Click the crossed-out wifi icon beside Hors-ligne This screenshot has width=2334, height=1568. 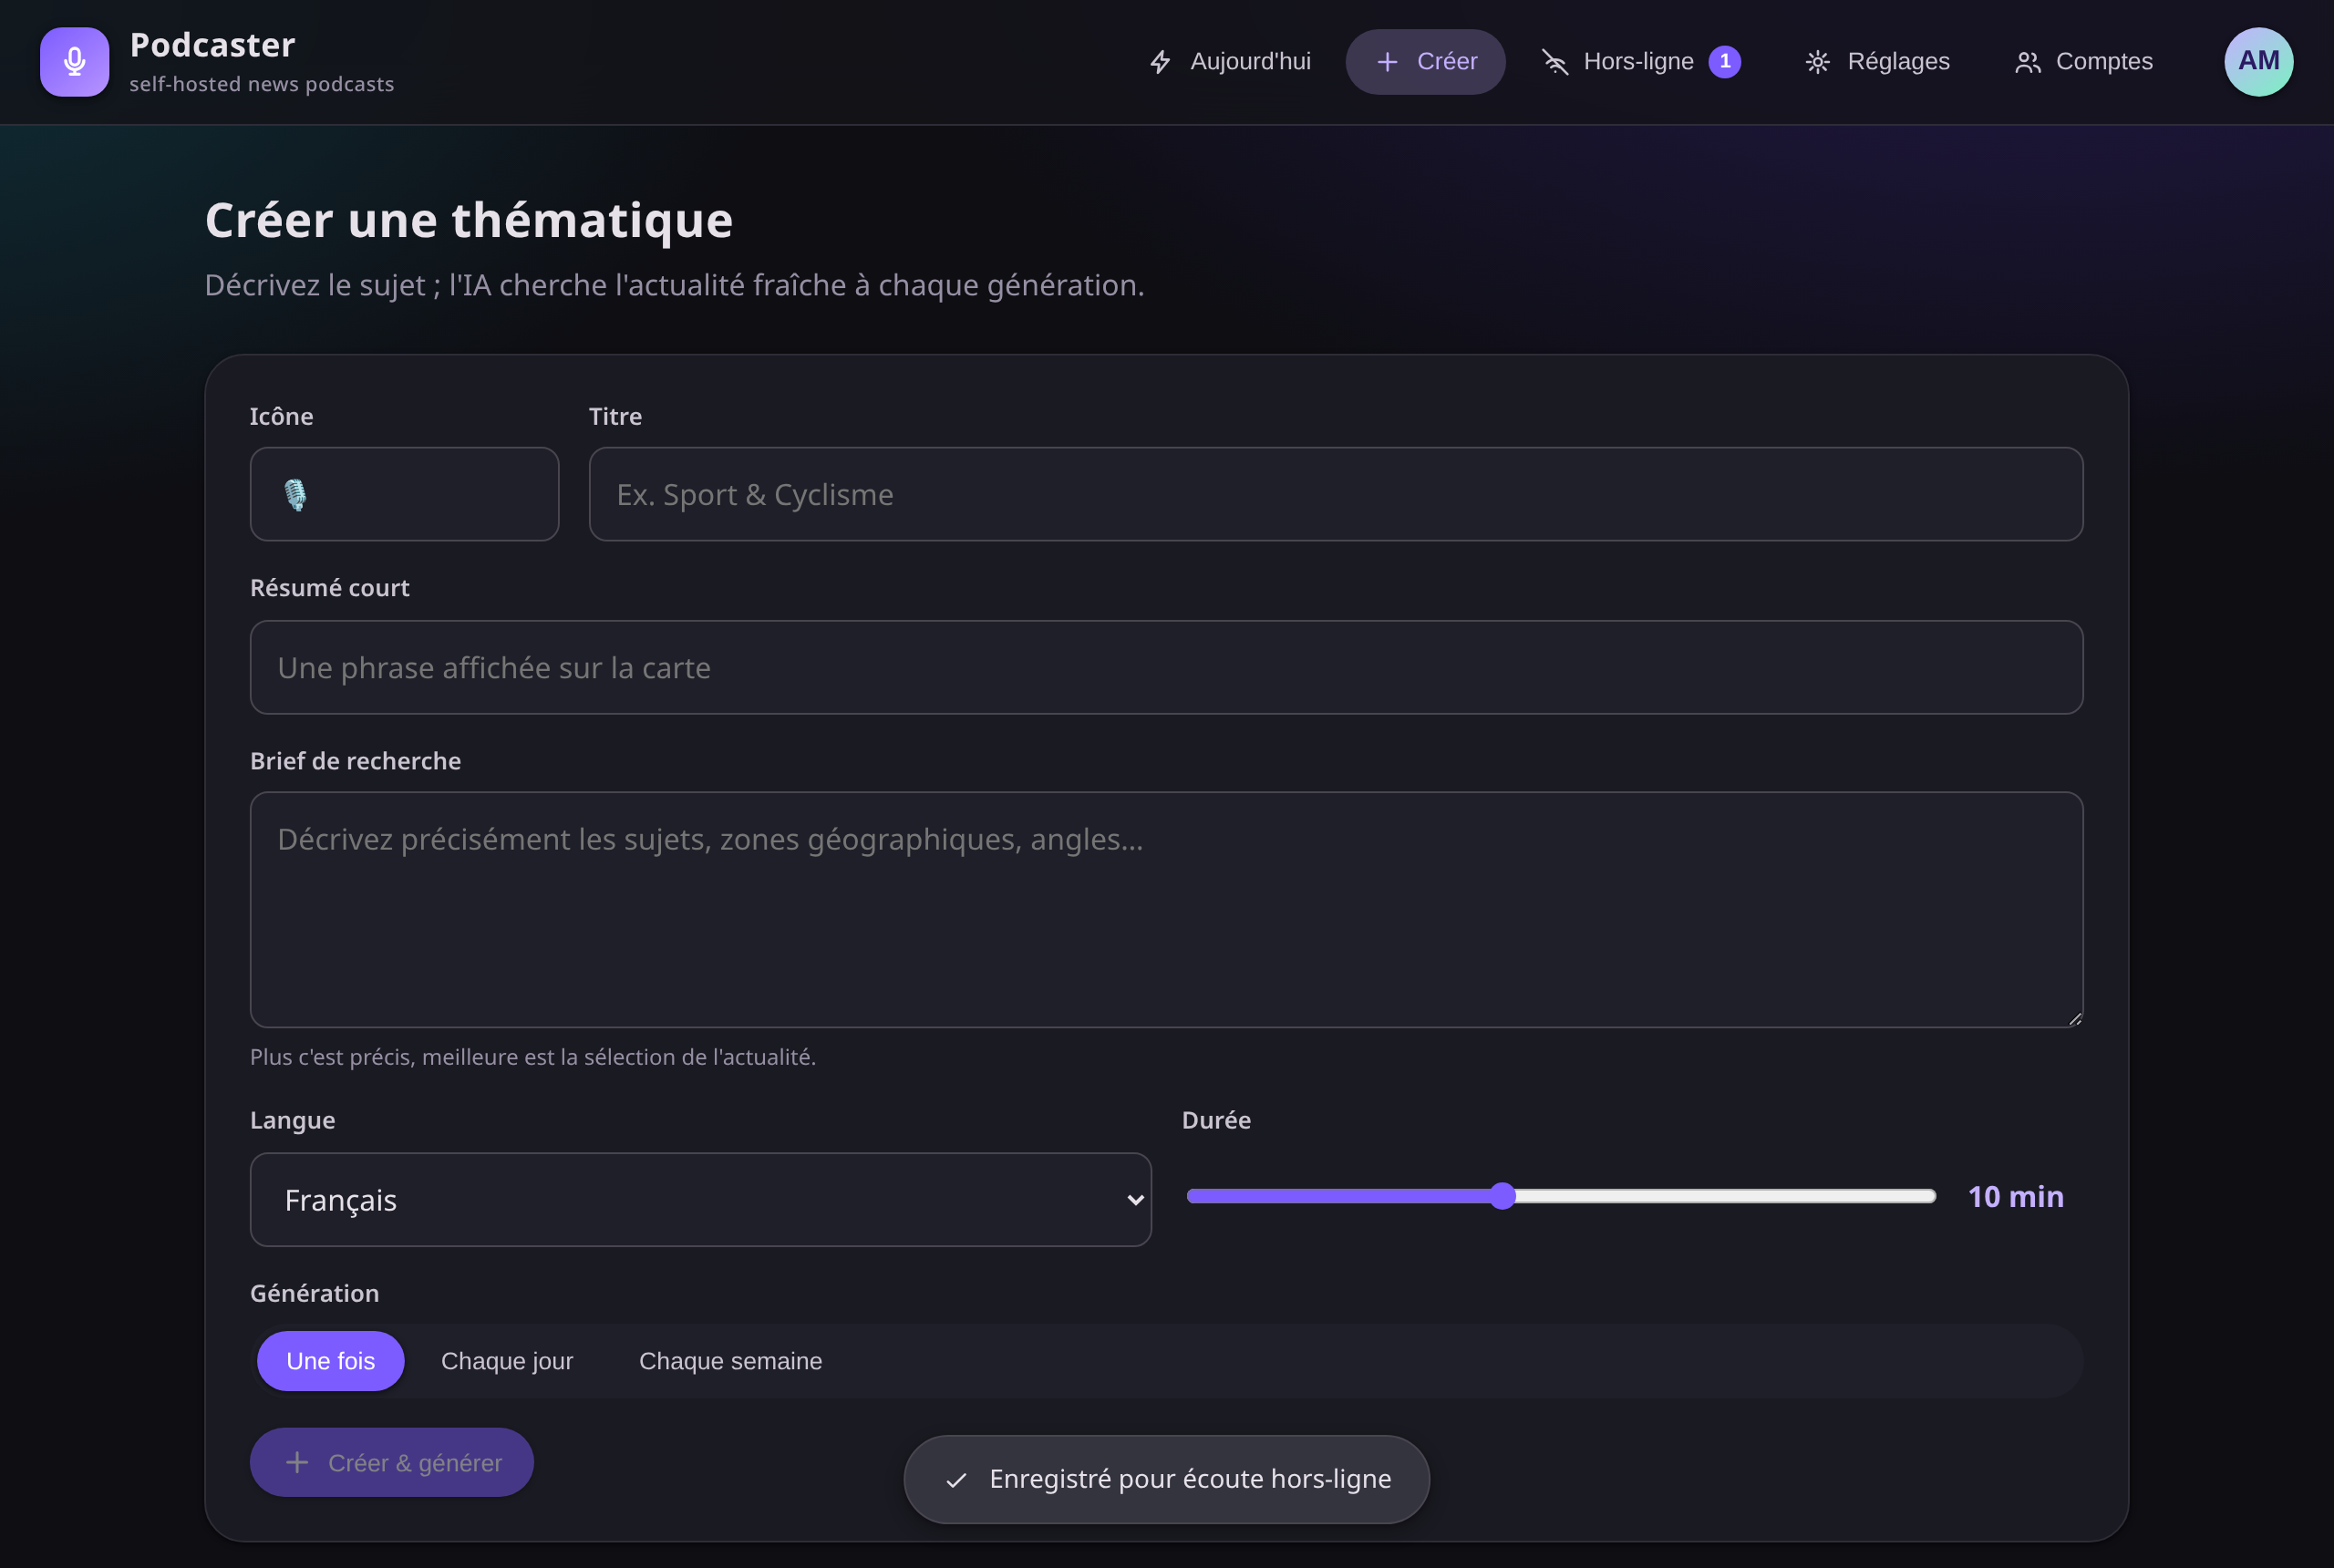[1555, 62]
